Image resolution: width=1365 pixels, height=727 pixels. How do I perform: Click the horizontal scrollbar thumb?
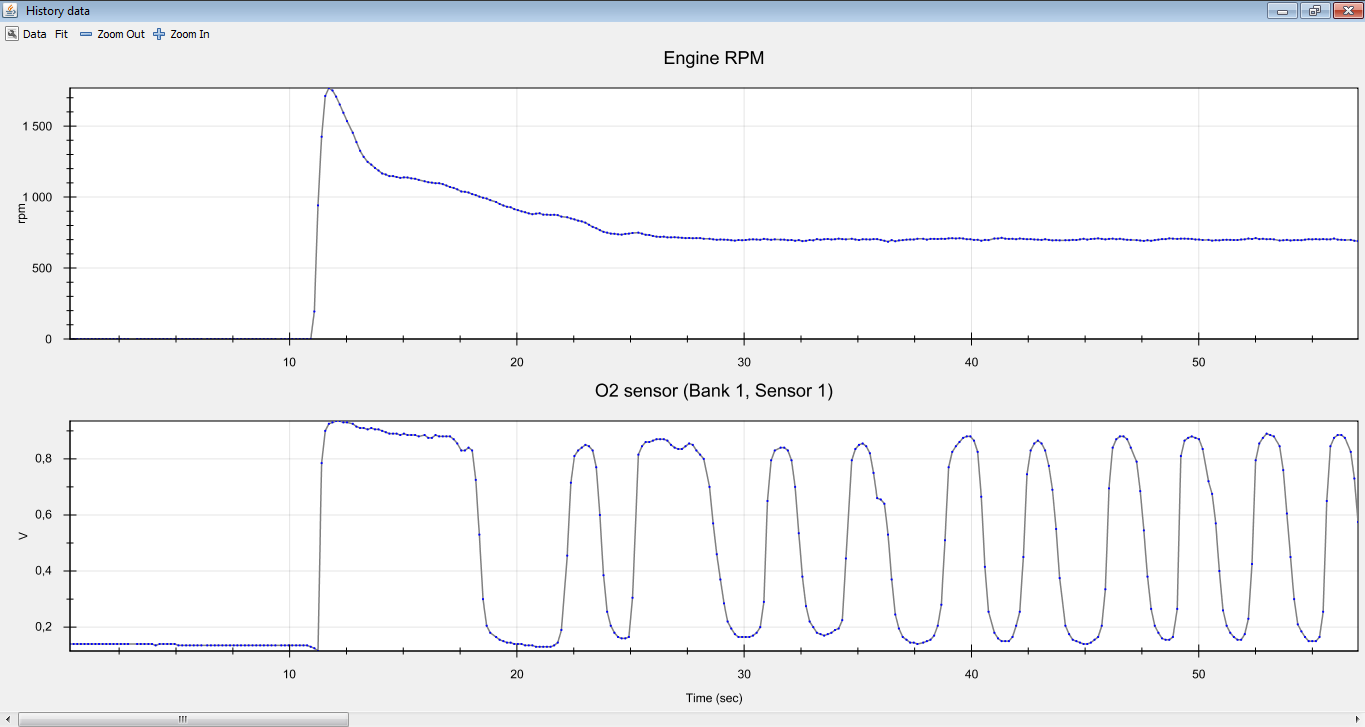pos(183,719)
